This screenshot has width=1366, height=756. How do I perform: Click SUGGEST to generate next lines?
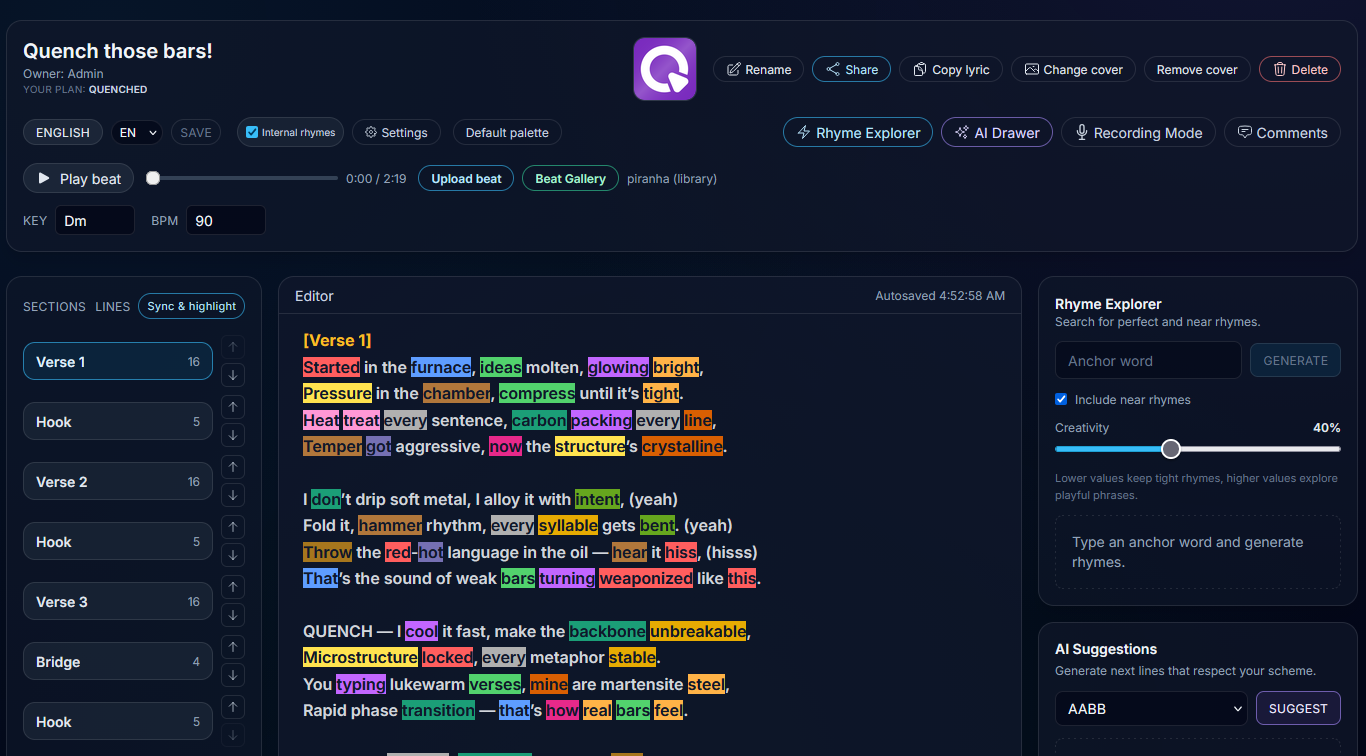click(x=1298, y=708)
